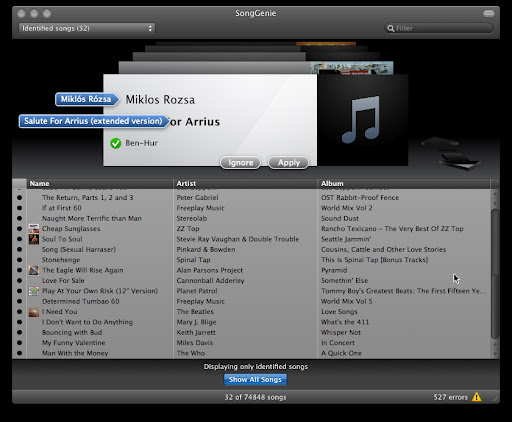Click the large music note album artwork
Image resolution: width=512 pixels, height=422 pixels.
362,120
